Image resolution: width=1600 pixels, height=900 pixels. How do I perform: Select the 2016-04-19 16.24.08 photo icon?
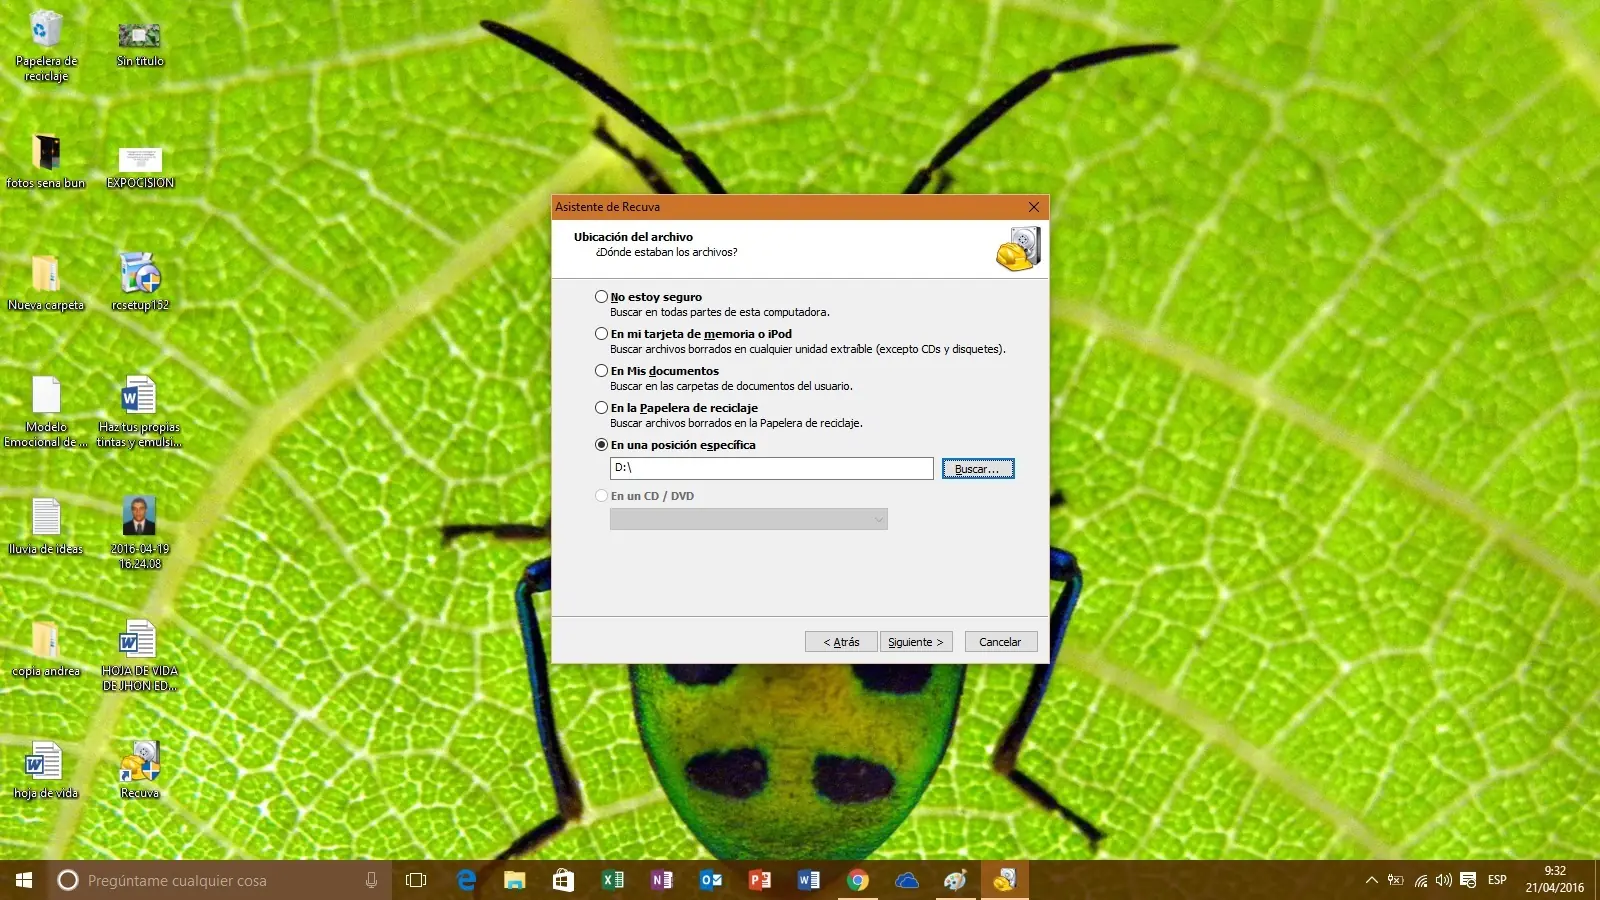point(140,533)
